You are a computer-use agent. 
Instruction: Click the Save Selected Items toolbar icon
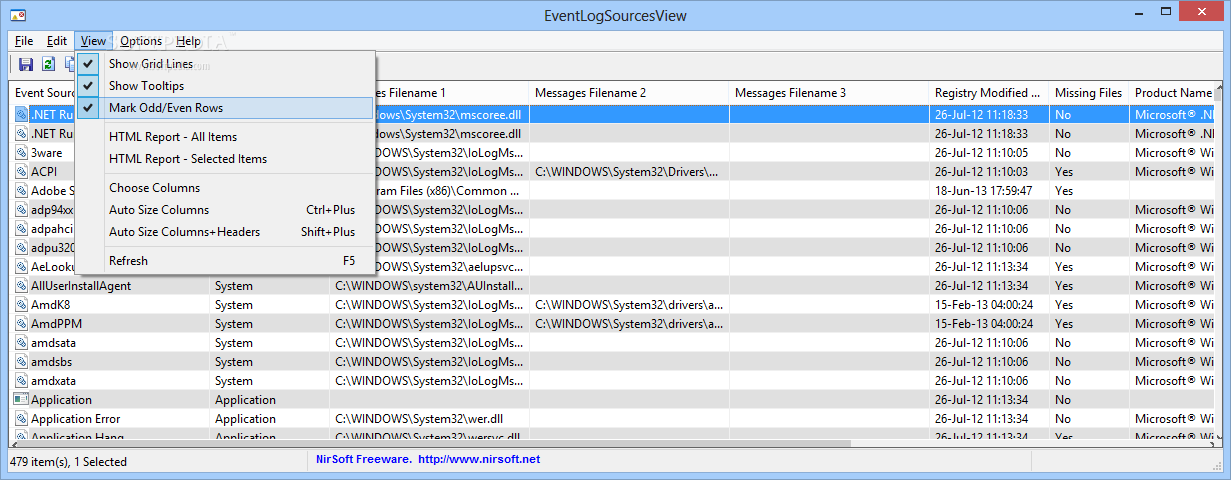[26, 65]
